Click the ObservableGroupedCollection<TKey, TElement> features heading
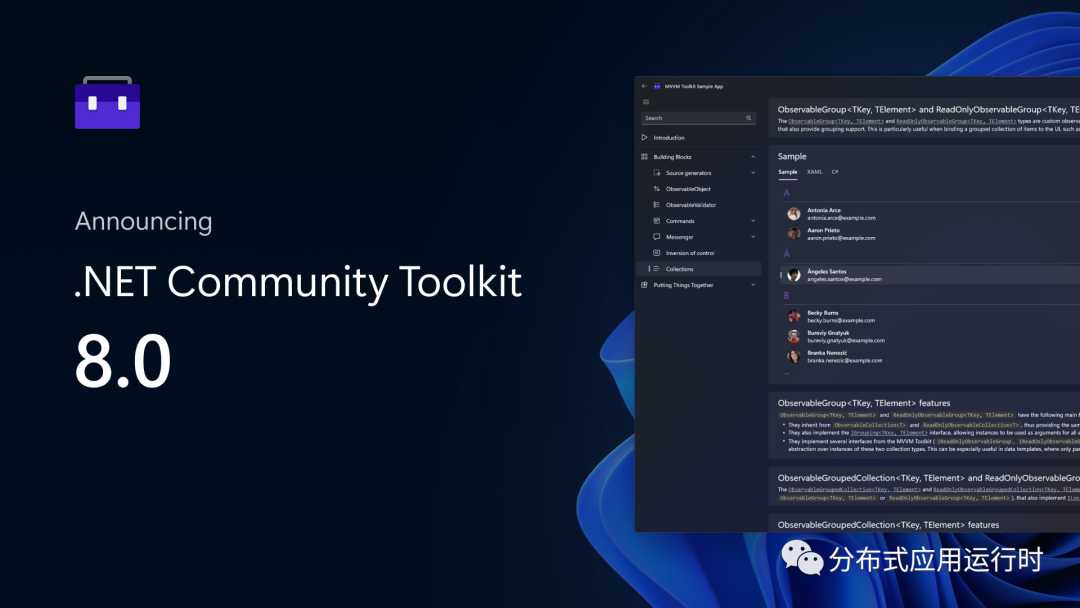 pos(889,525)
